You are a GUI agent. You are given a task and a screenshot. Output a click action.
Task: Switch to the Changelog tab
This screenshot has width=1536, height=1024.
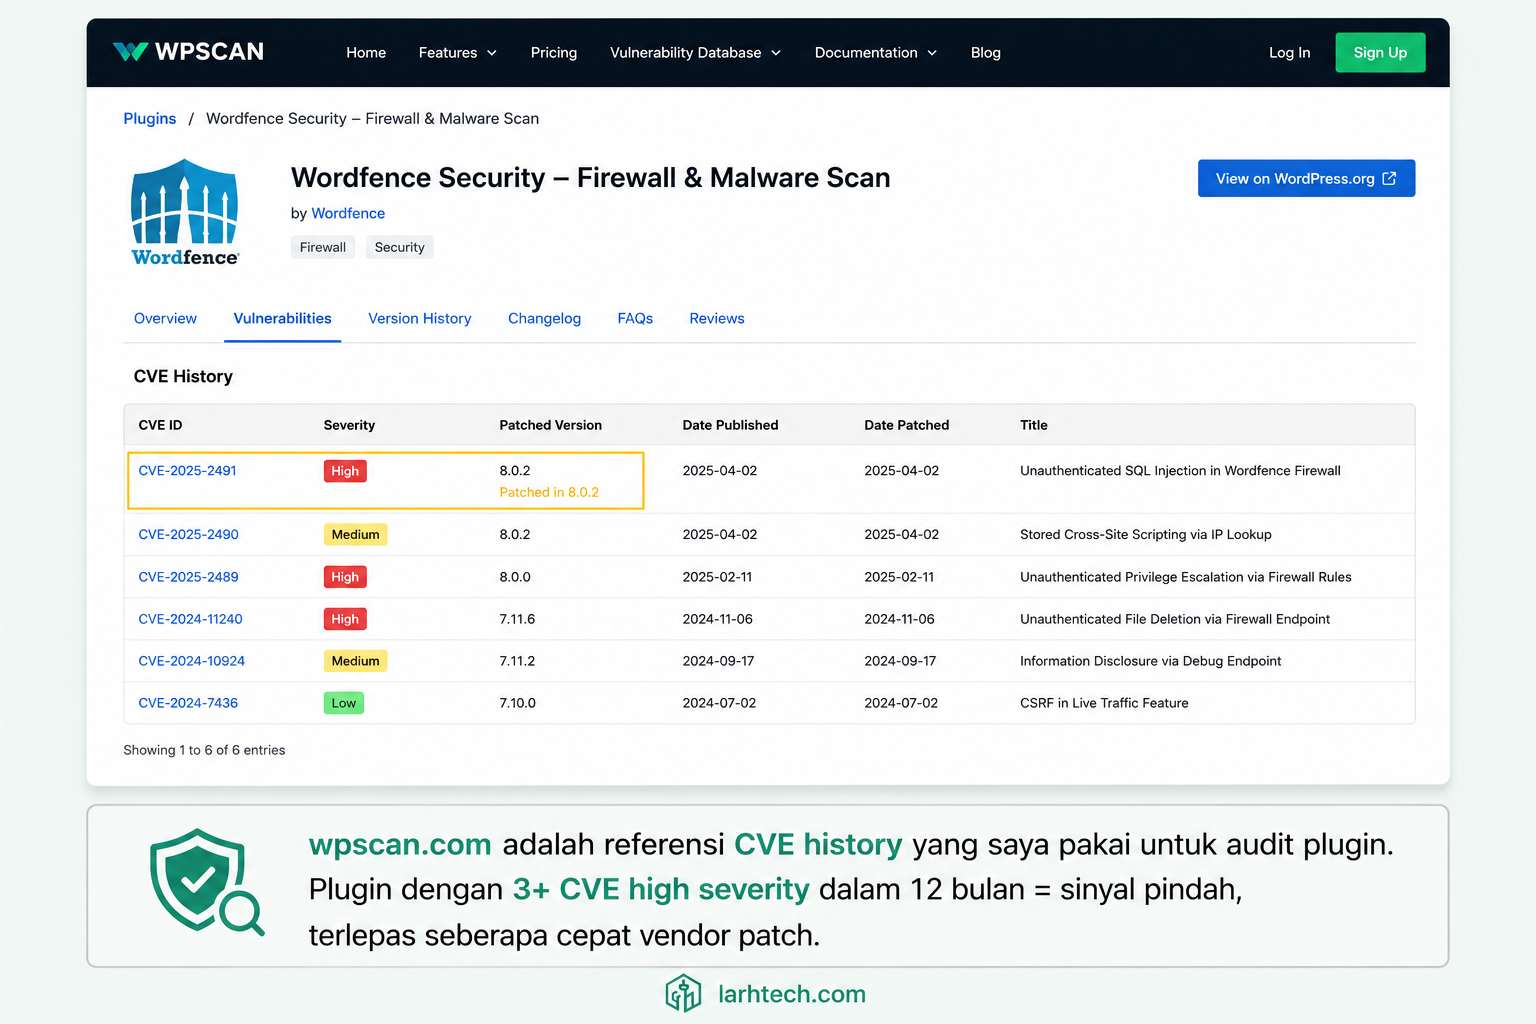pos(544,318)
